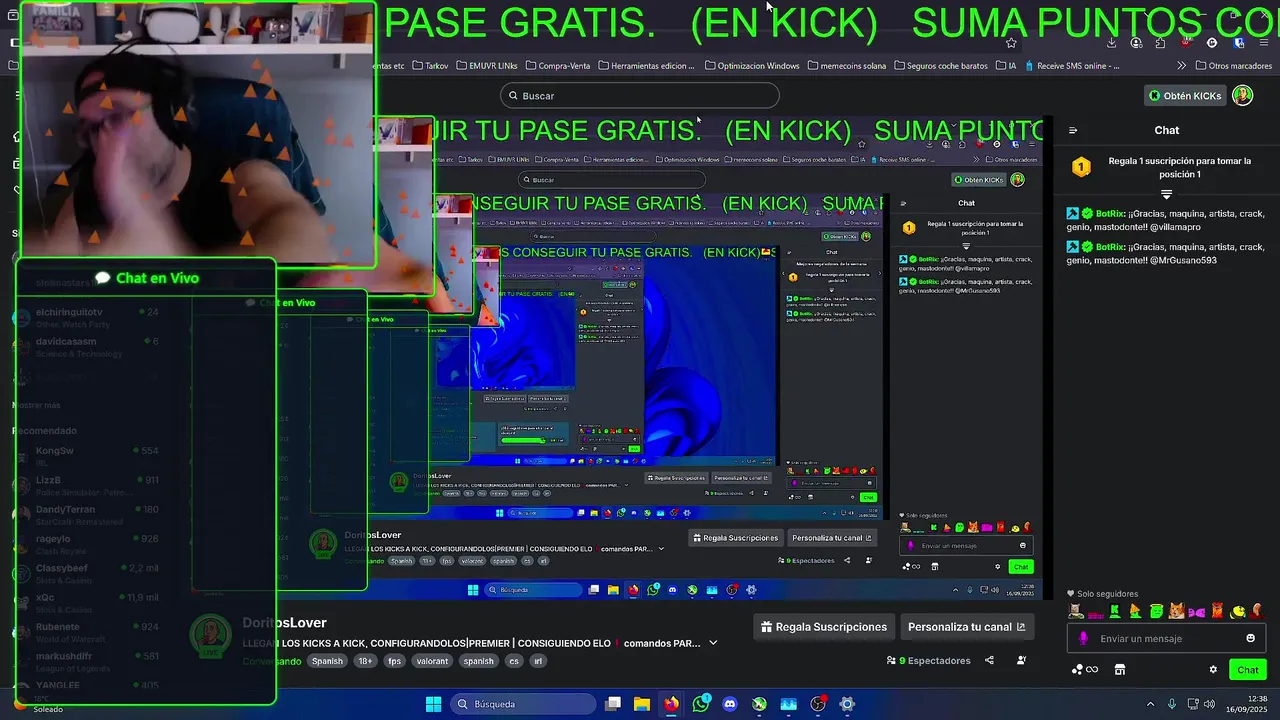Toggle the microphone tray icon

coord(1171,704)
